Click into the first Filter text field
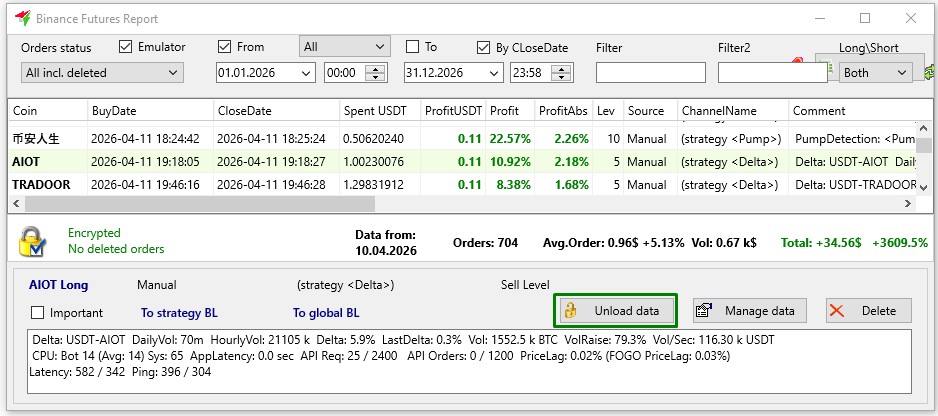The height and width of the screenshot is (416, 938). (x=648, y=72)
